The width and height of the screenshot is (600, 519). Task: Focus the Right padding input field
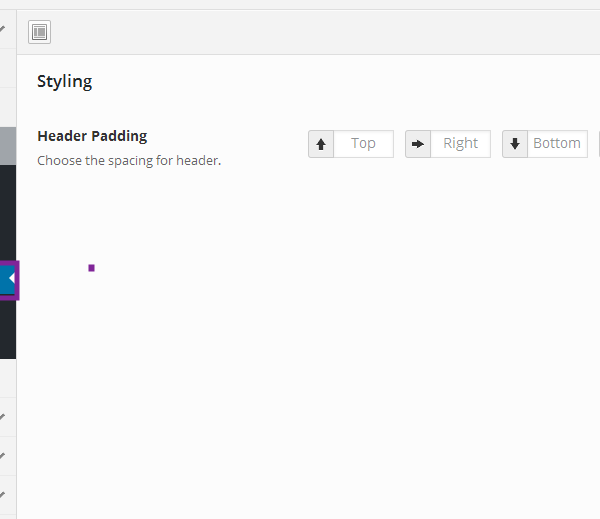(x=460, y=144)
